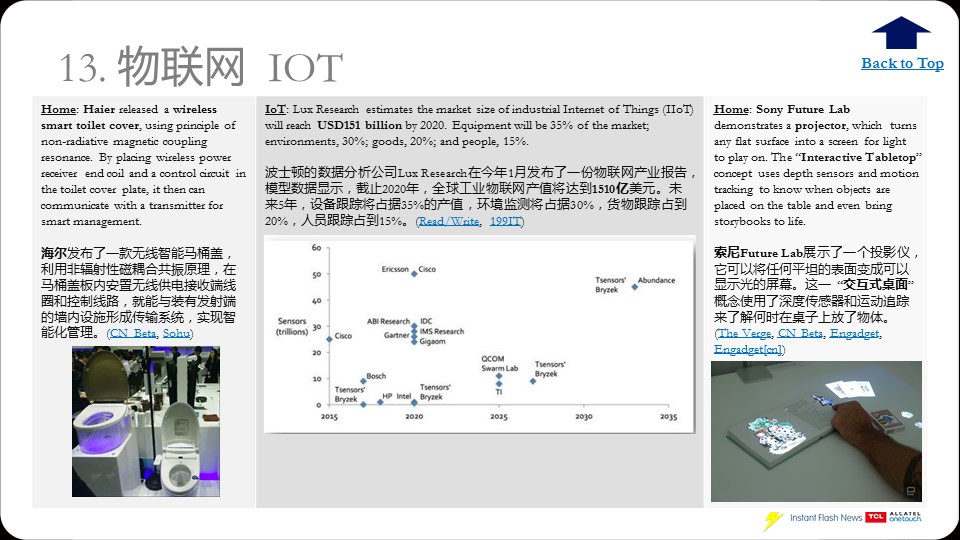Image resolution: width=960 pixels, height=540 pixels.
Task: Click the 'Gartner' chart label
Action: point(396,335)
